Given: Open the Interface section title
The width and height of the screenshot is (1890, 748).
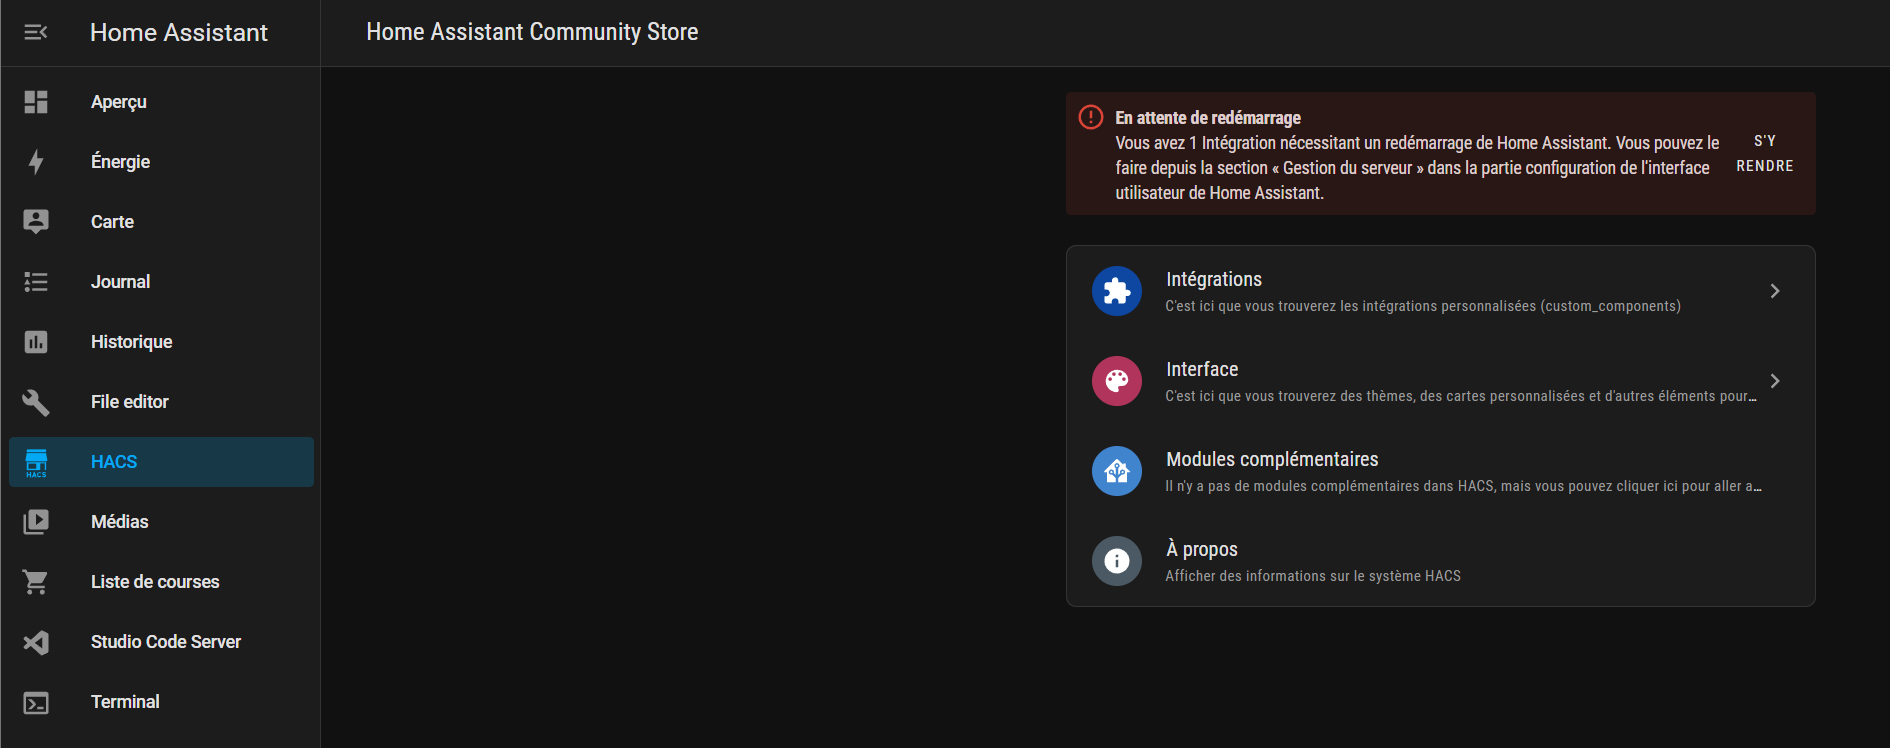Looking at the screenshot, I should tap(1202, 370).
